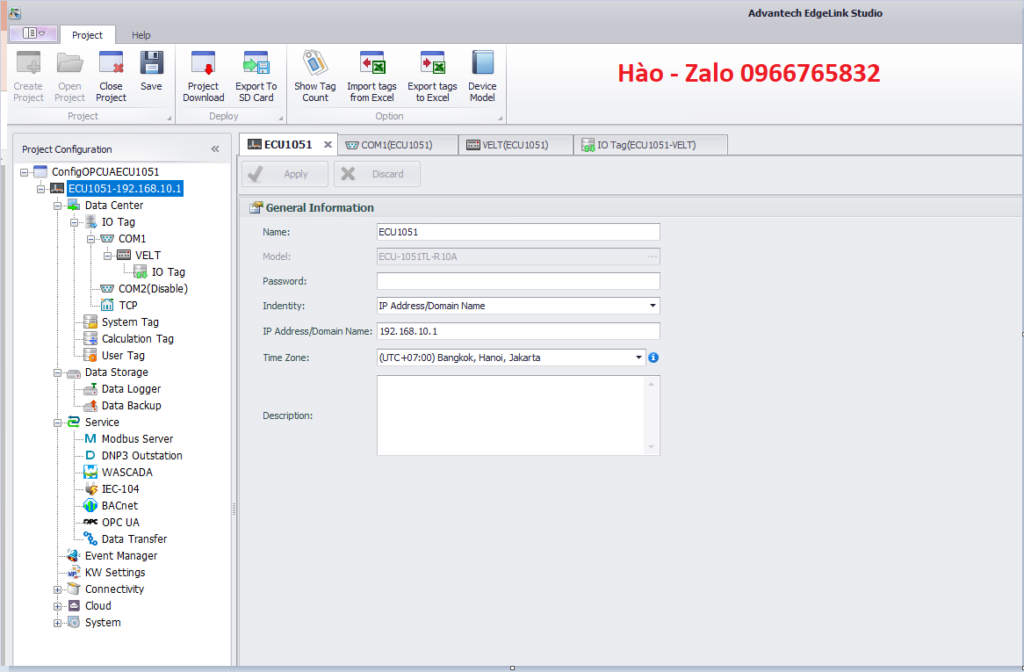Select the Data Storage tree node

[116, 372]
